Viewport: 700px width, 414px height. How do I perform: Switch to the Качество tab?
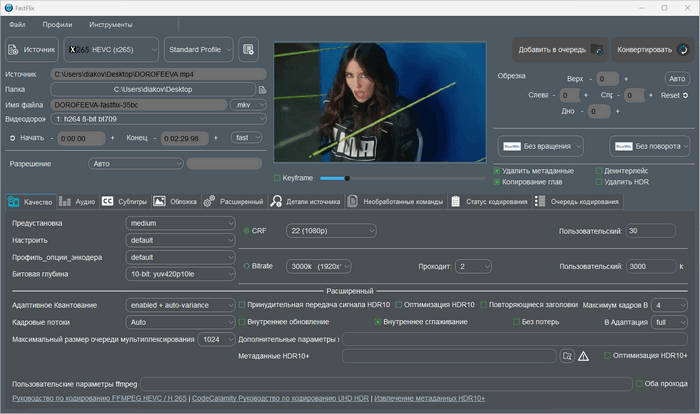click(31, 202)
